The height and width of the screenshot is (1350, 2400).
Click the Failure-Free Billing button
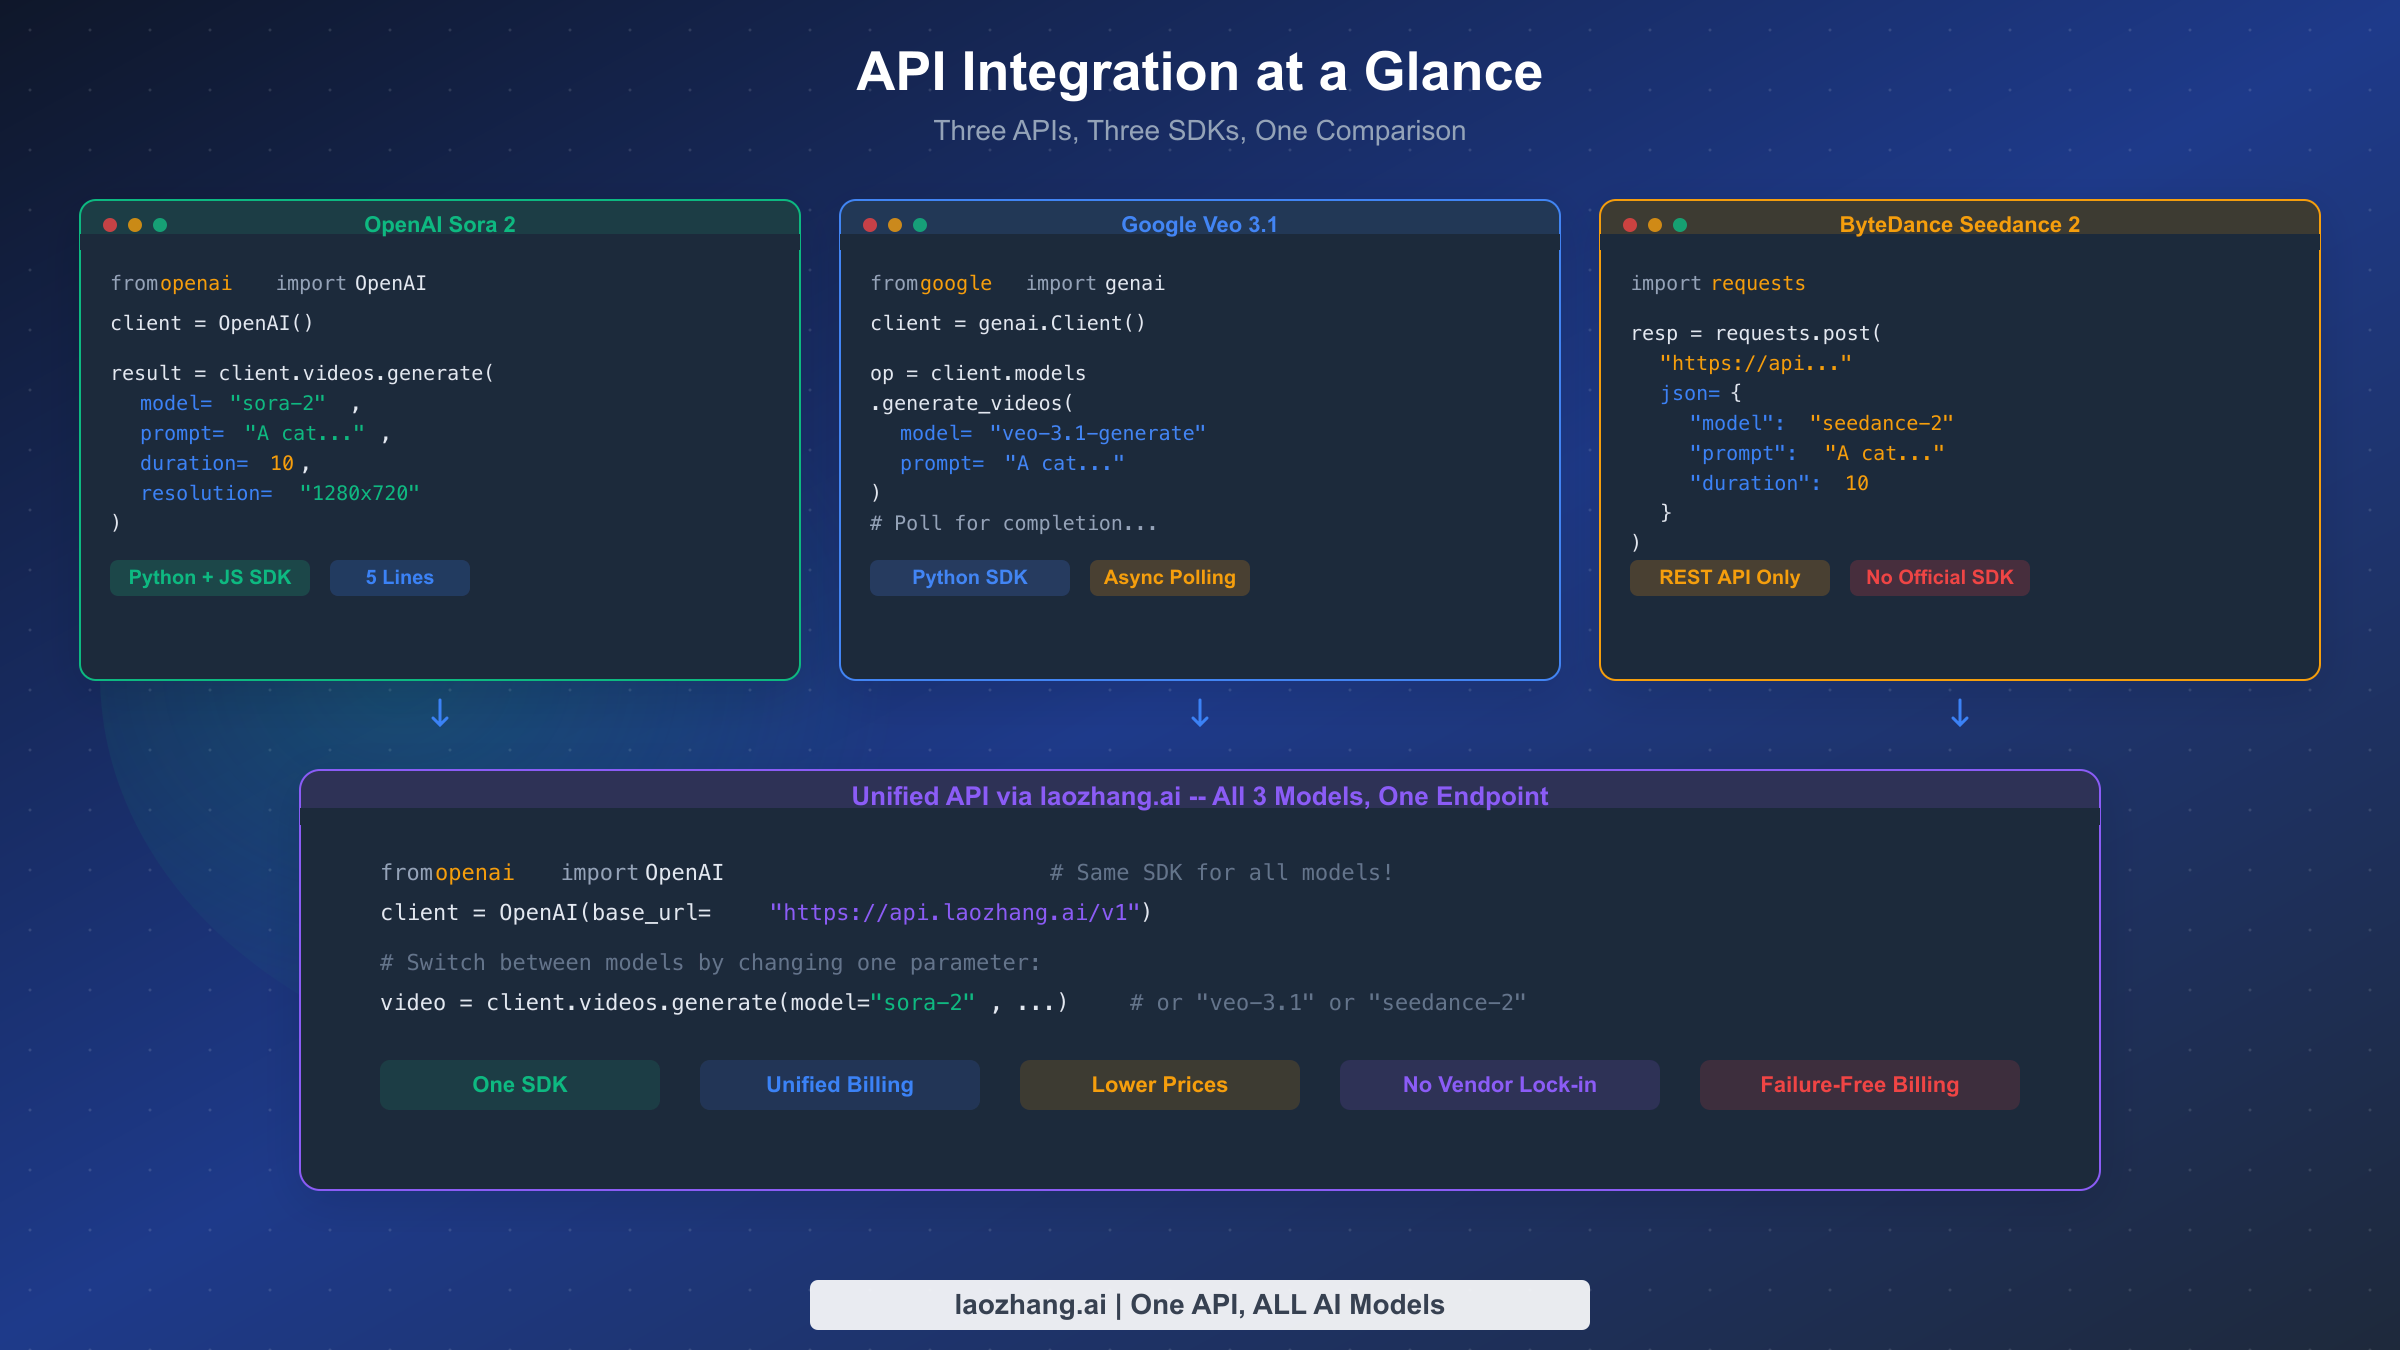(x=1859, y=1084)
